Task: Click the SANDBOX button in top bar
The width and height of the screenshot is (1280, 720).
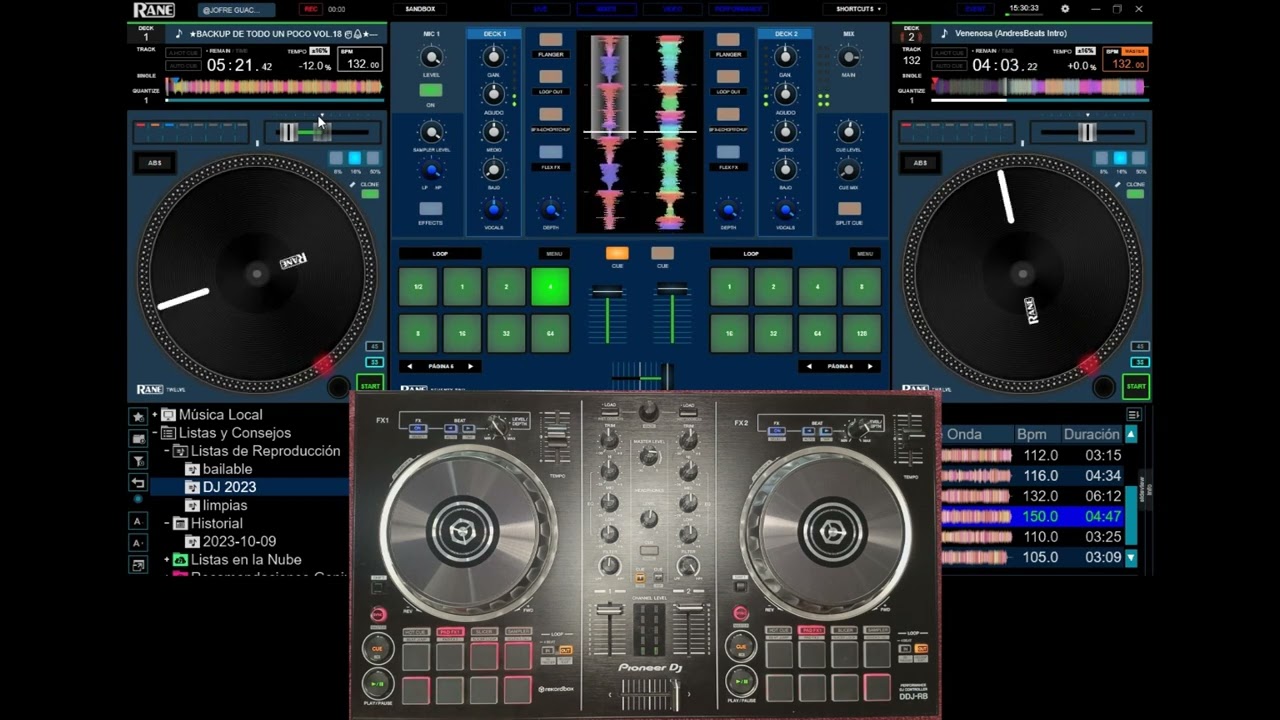Action: pyautogui.click(x=420, y=9)
